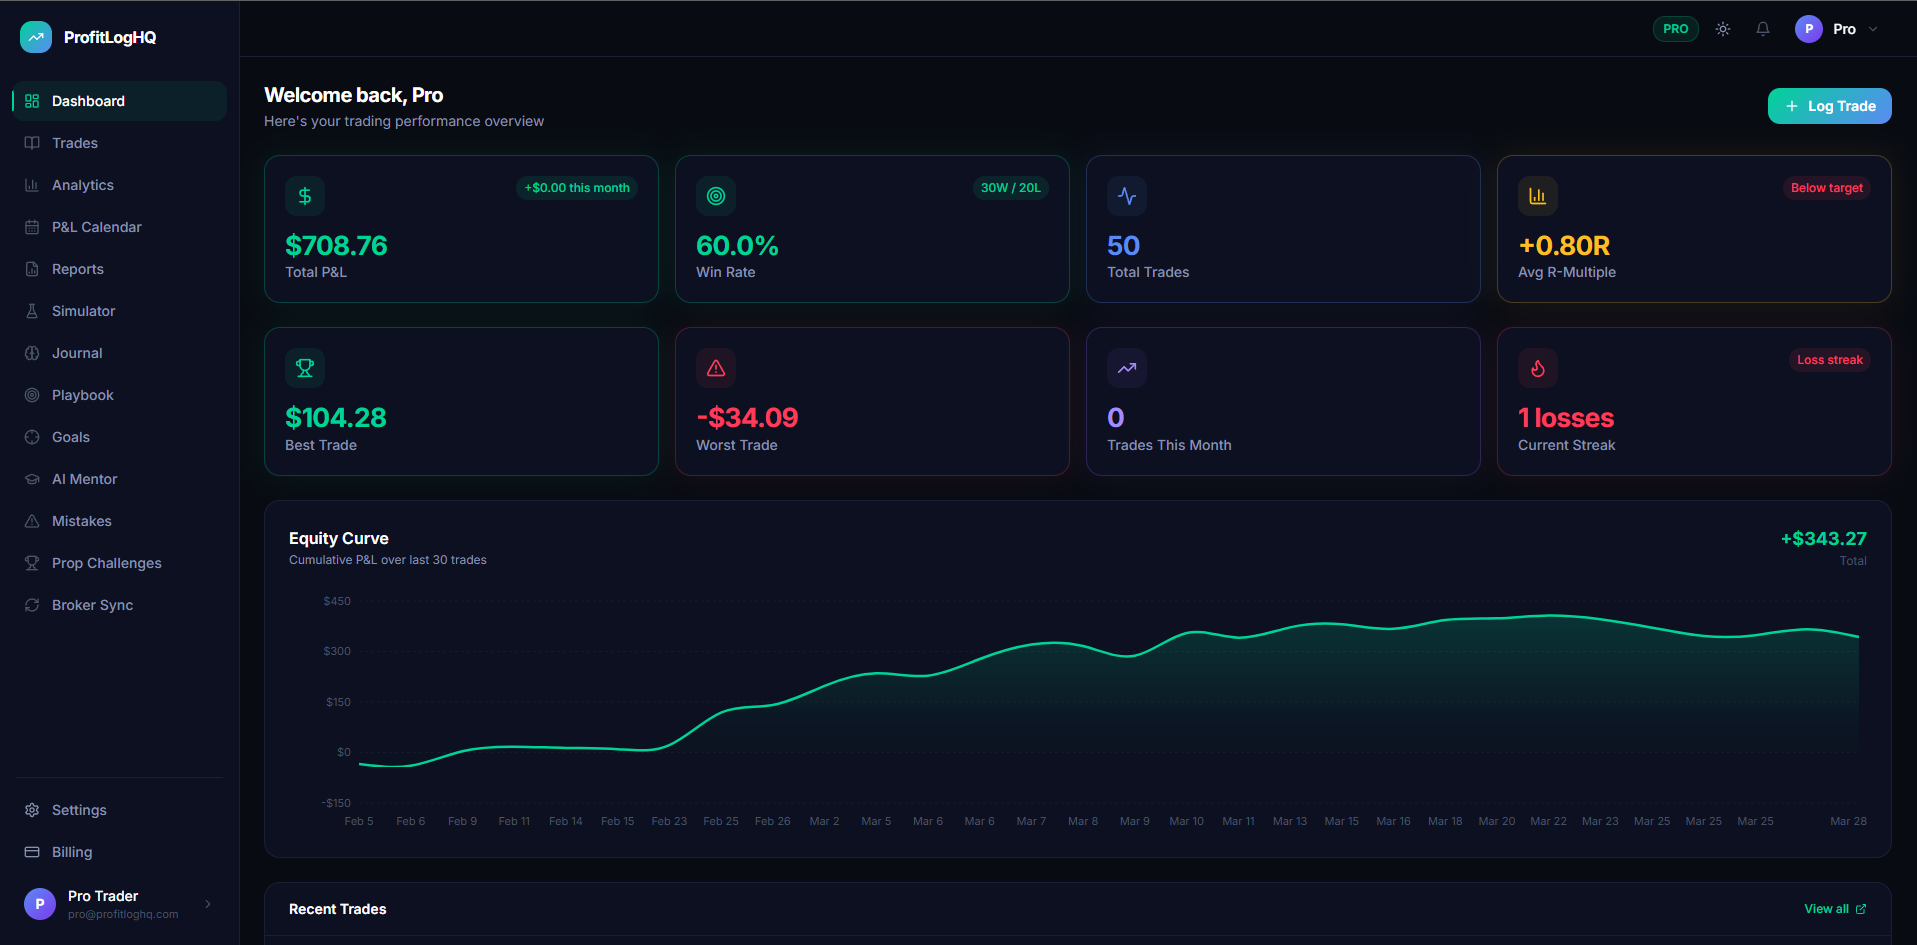The height and width of the screenshot is (945, 1917).
Task: Select the Playbook icon
Action: [x=31, y=394]
